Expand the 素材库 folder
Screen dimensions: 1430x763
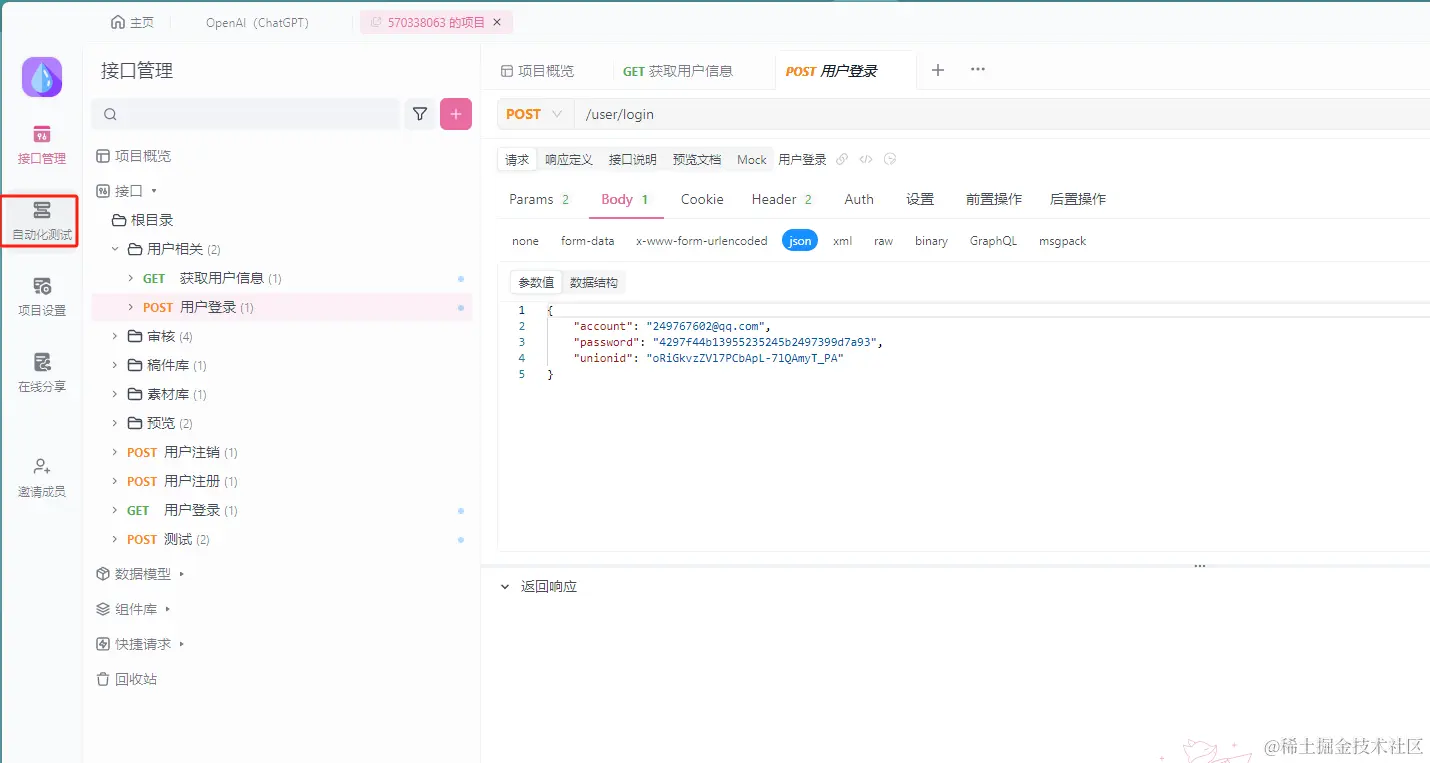click(x=115, y=394)
